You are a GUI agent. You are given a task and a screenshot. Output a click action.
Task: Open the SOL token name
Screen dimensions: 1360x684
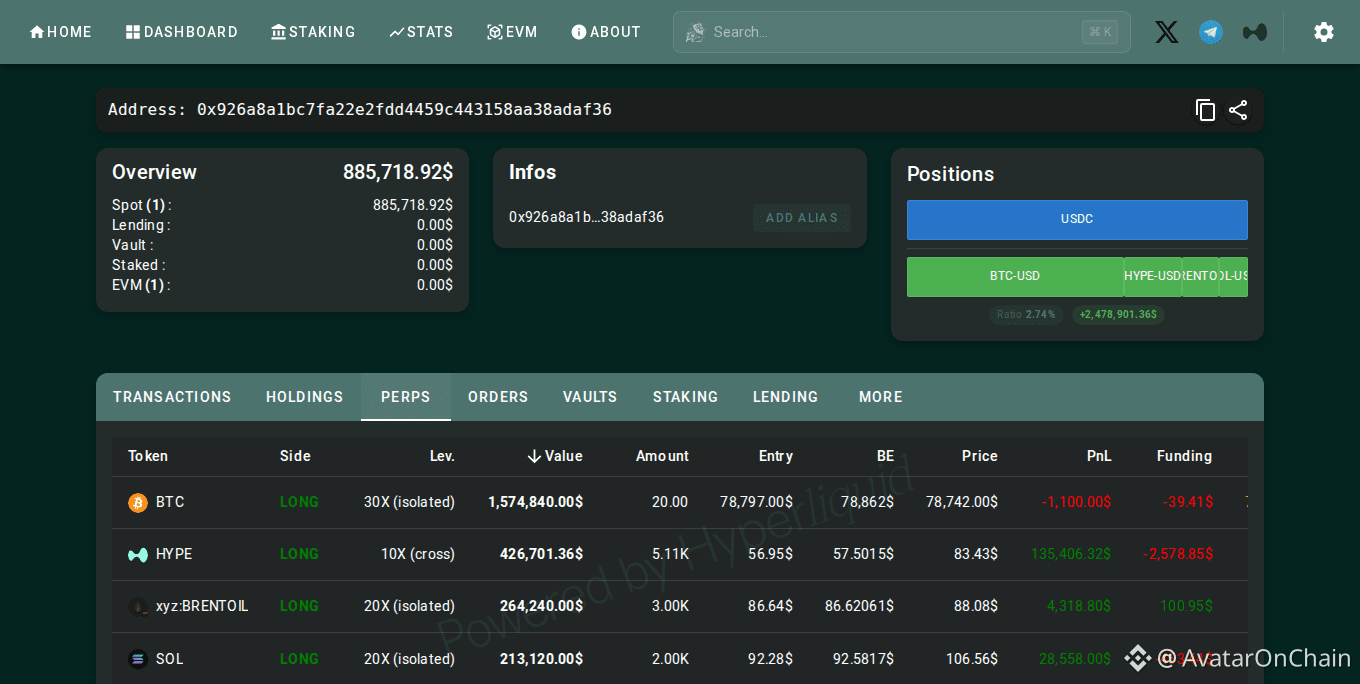point(170,659)
